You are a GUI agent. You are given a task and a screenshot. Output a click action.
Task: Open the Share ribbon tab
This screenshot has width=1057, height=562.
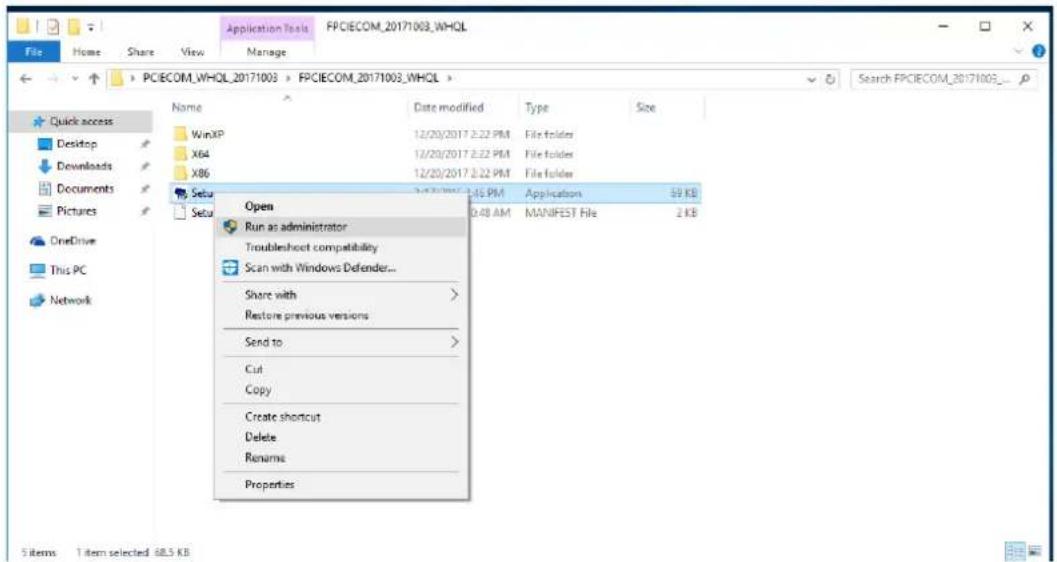140,52
